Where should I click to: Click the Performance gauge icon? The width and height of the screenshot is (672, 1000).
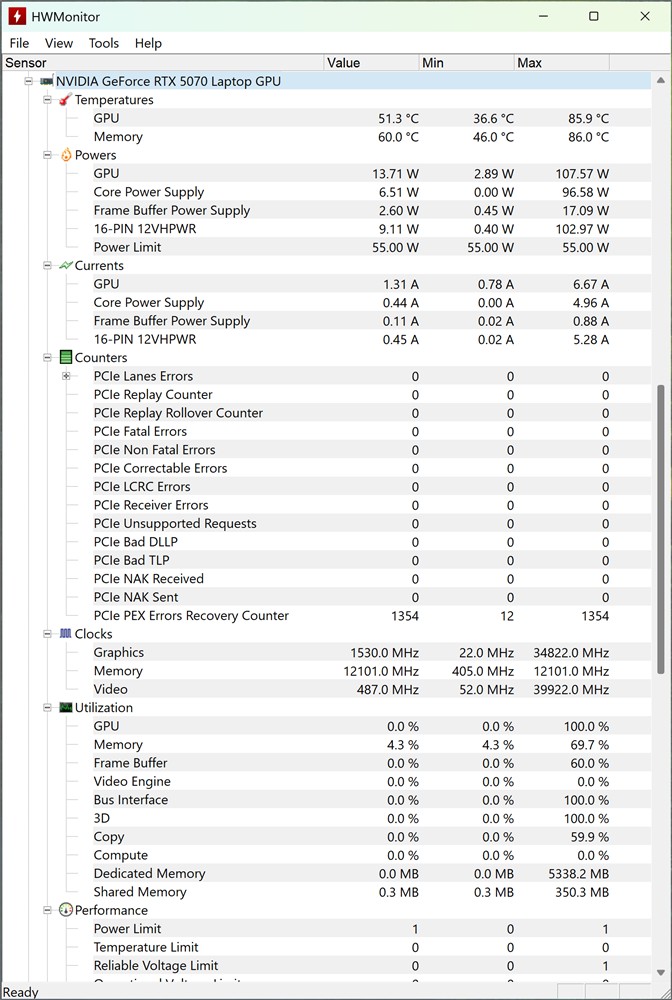65,911
